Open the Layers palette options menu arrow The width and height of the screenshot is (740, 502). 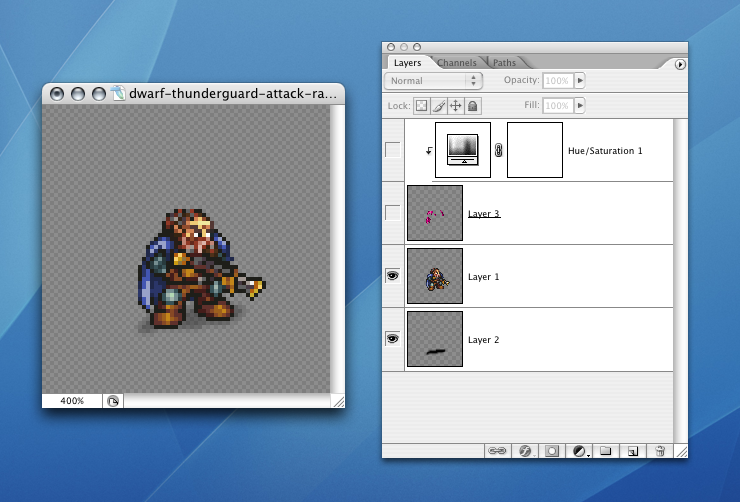point(680,64)
